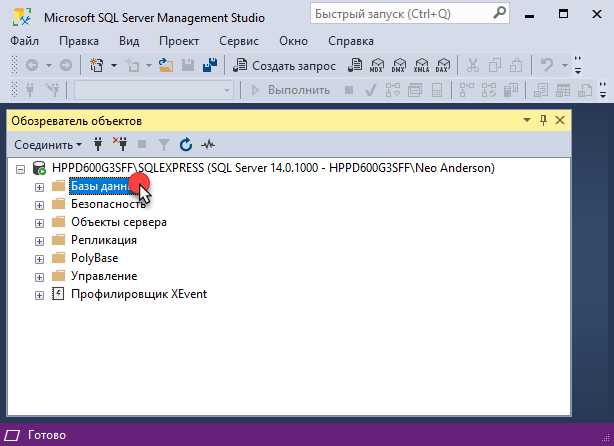The width and height of the screenshot is (614, 446).
Task: Expand the Управление folder
Action: pos(39,277)
